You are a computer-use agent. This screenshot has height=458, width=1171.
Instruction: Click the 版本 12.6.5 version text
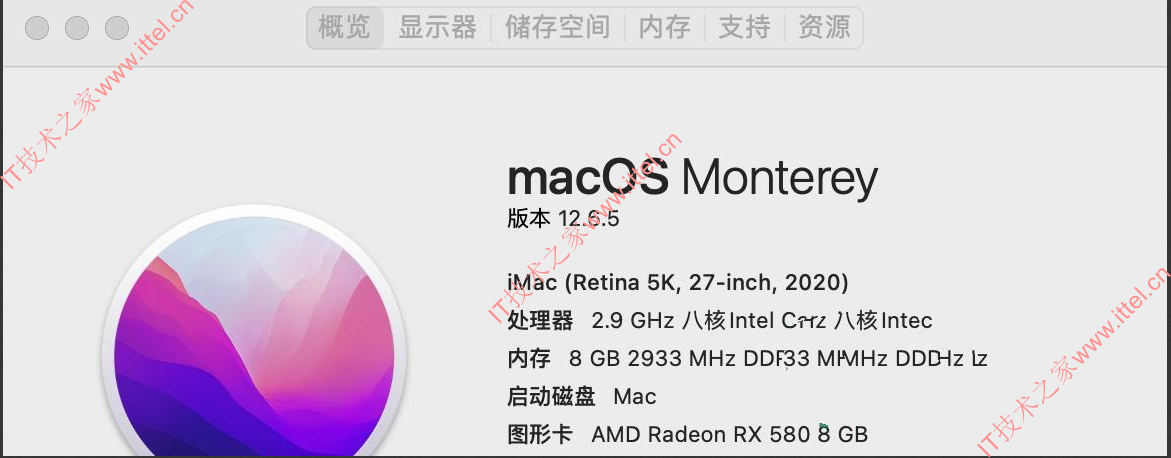[563, 219]
